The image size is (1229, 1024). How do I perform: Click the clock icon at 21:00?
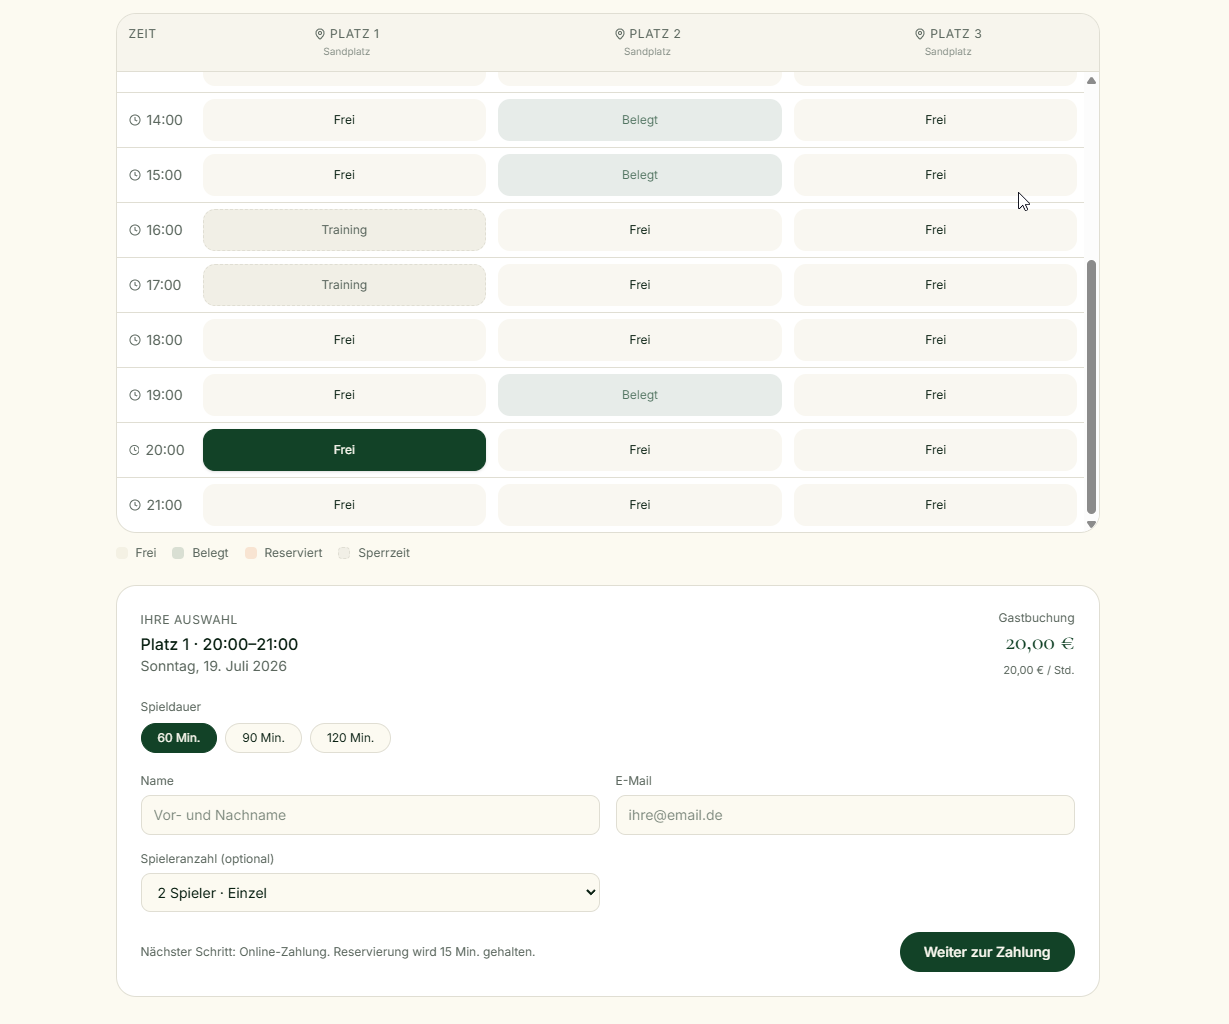point(135,505)
